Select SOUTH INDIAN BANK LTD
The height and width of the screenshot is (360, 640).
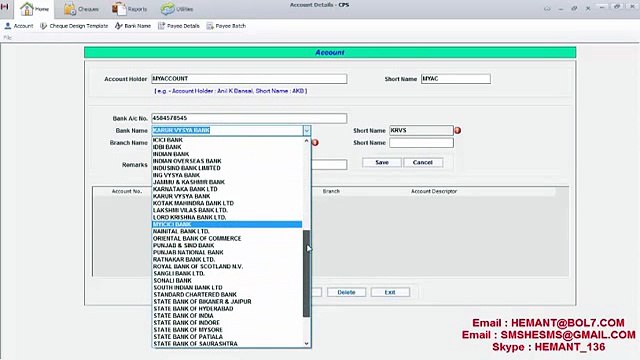tap(227, 288)
